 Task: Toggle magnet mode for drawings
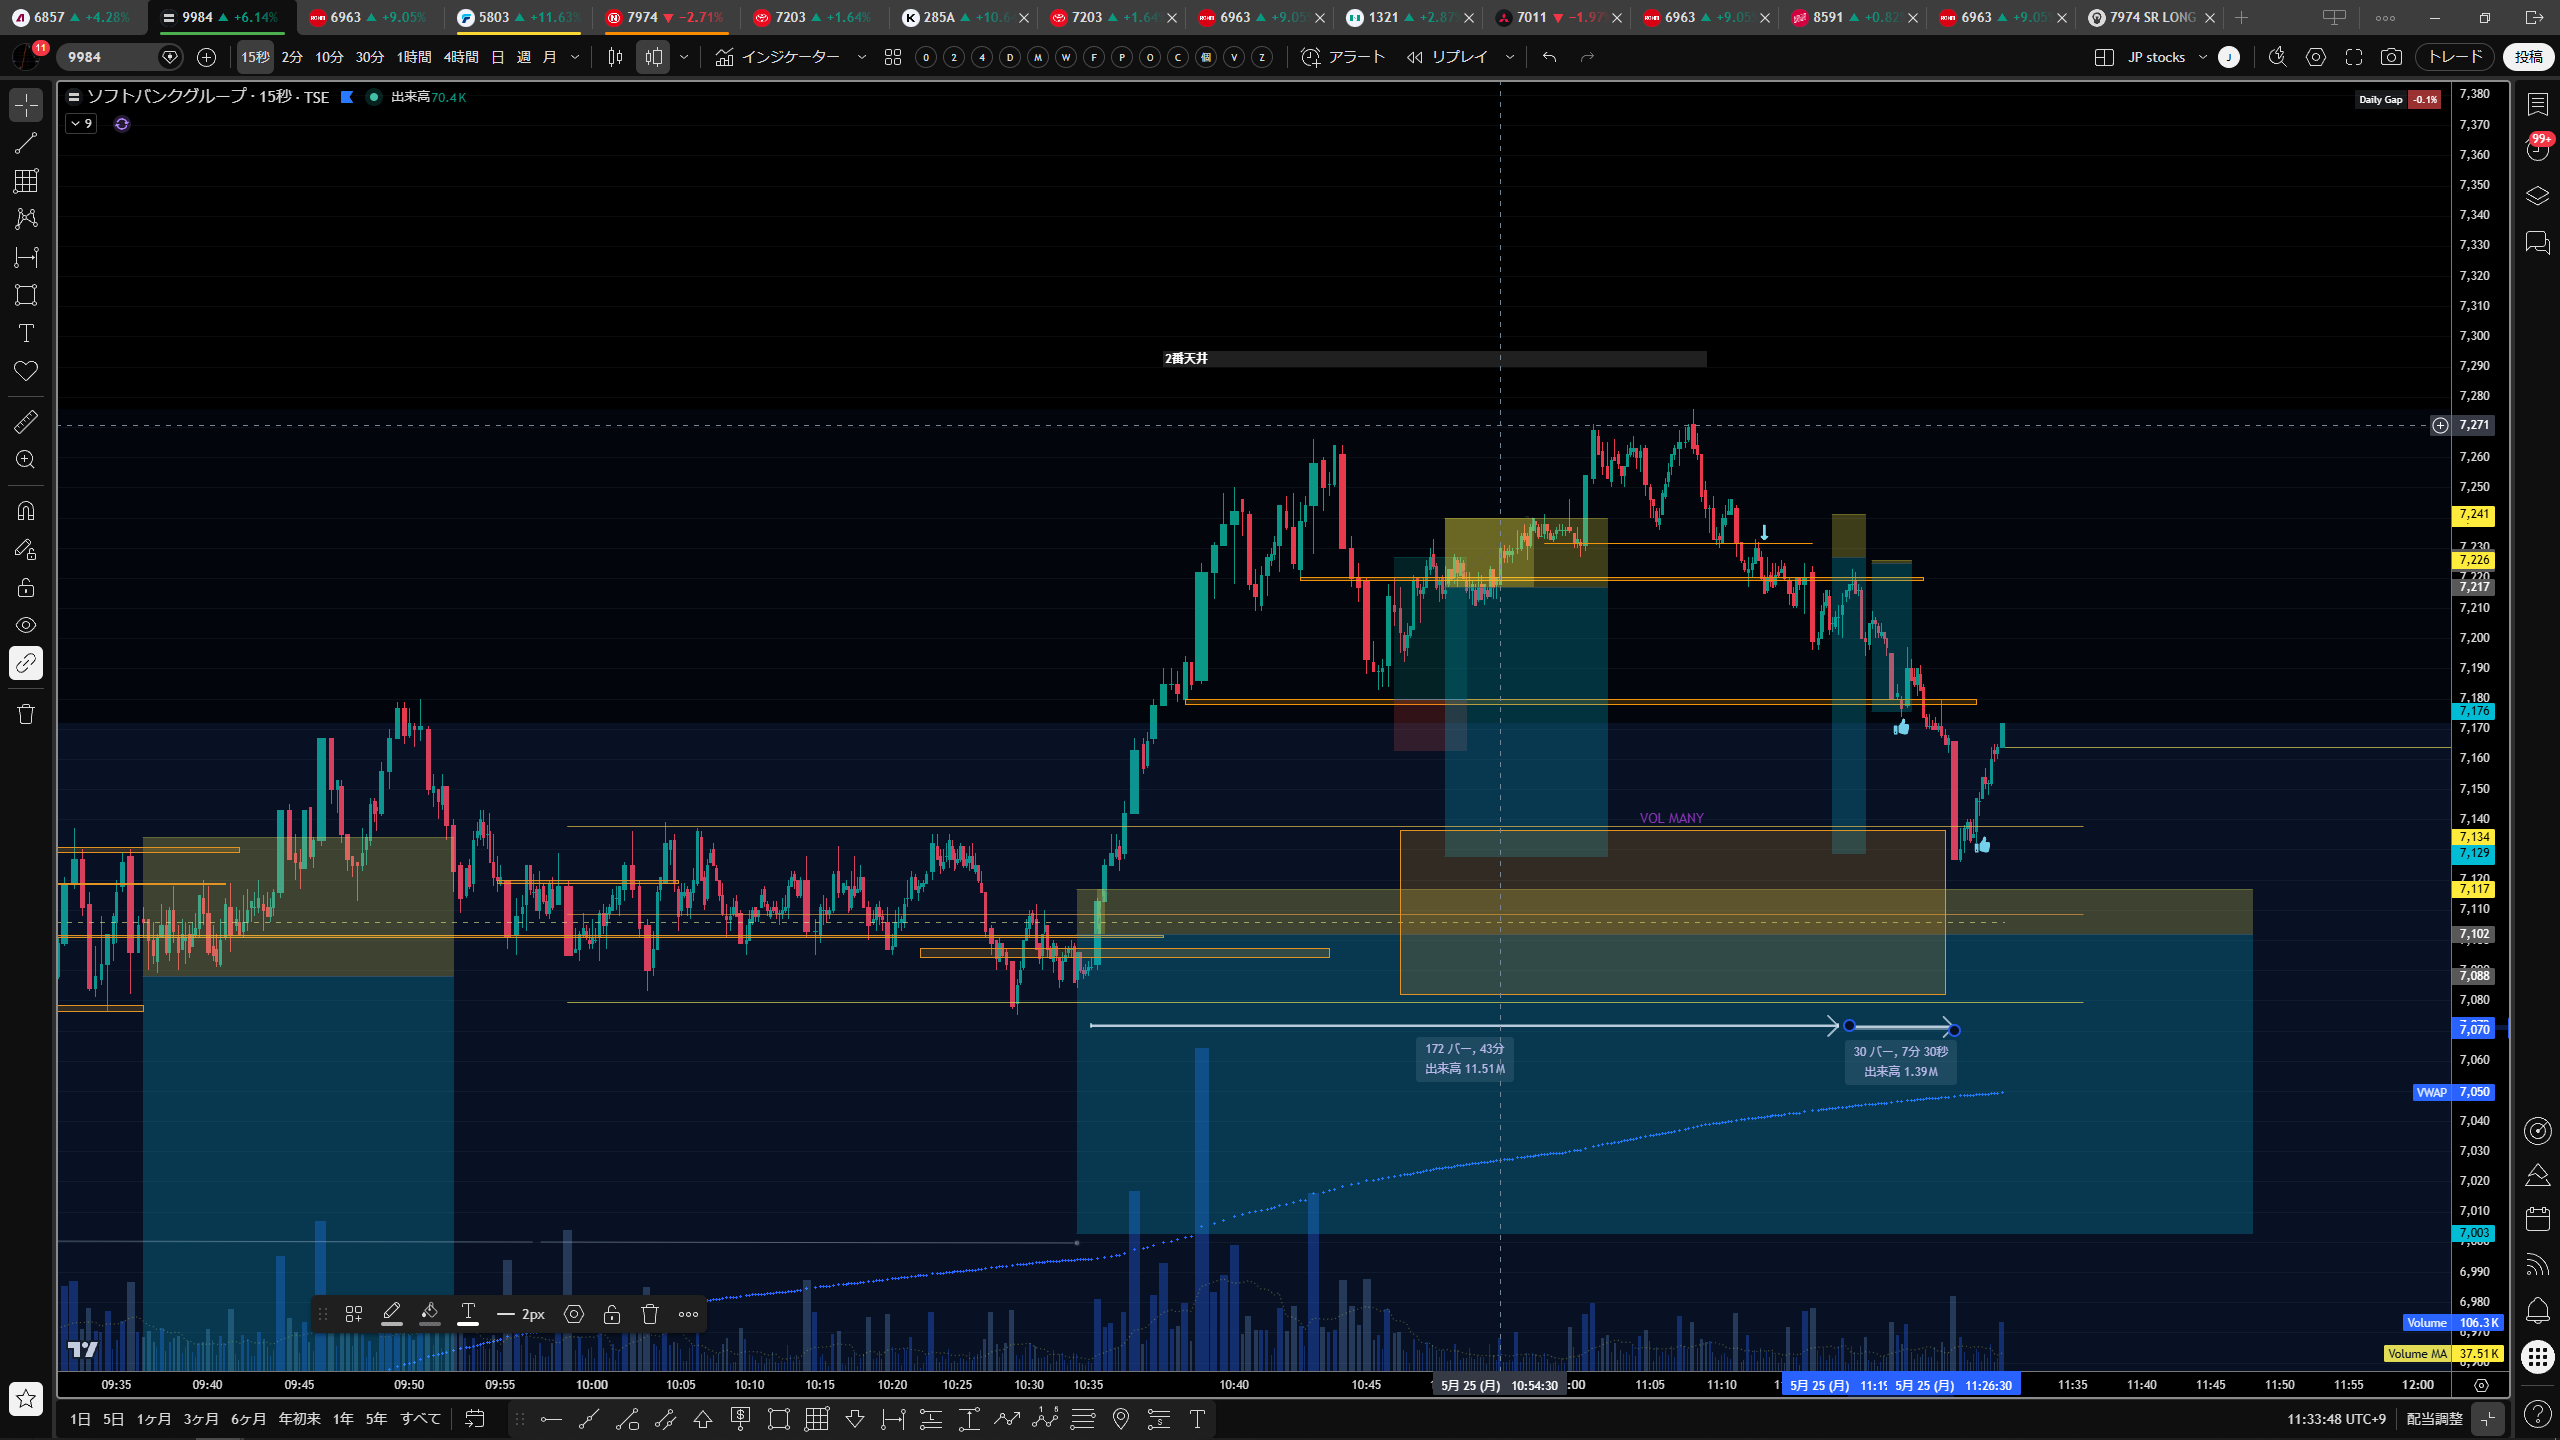point(26,511)
